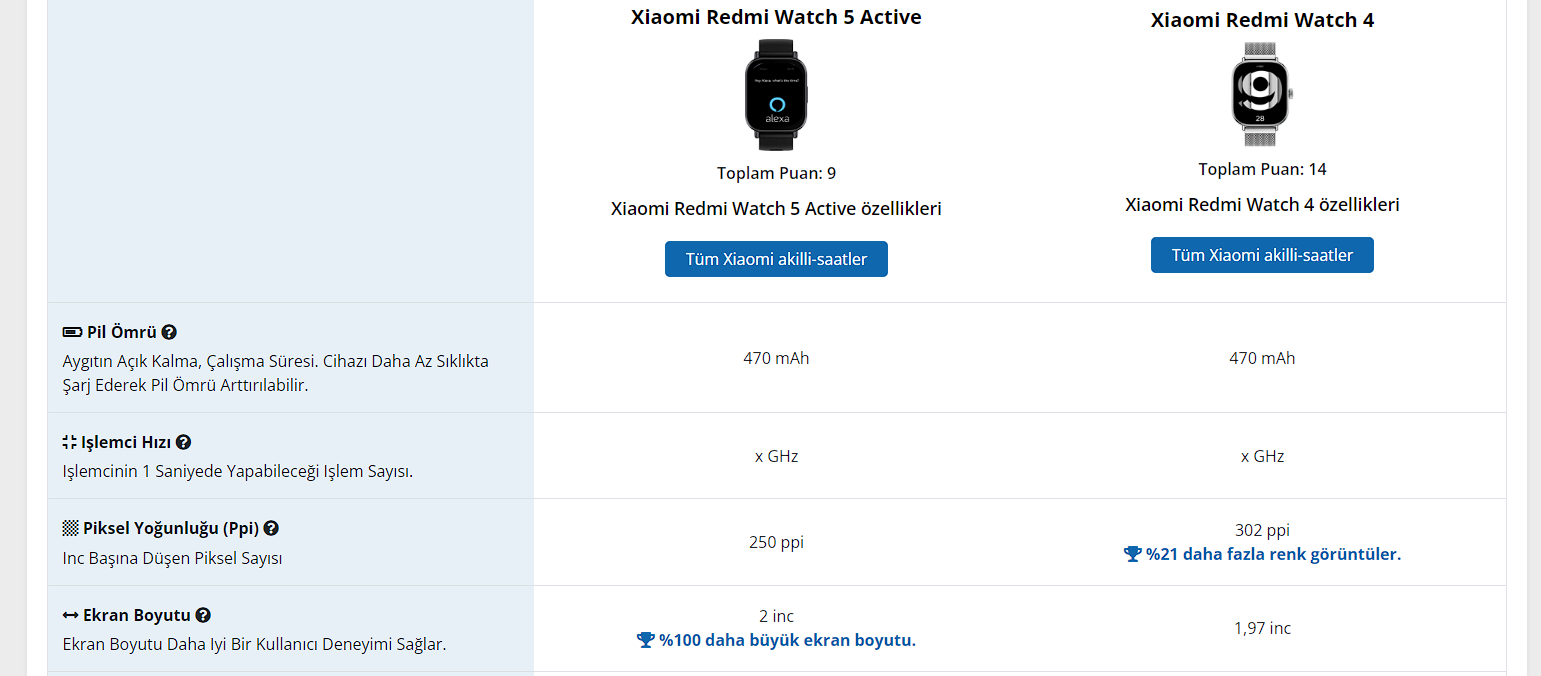Click help icon beside Piksel Yoğunluğu (Ppi)

[x=271, y=528]
